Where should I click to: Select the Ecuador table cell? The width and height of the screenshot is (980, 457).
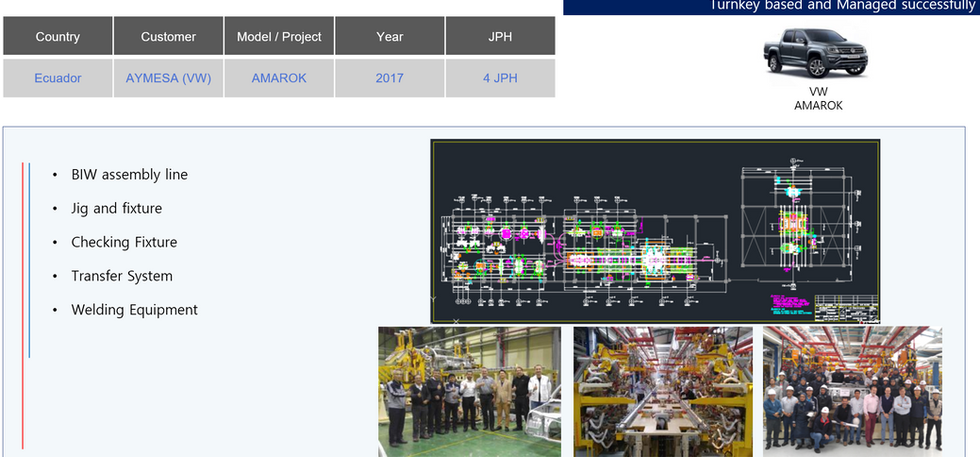click(58, 78)
